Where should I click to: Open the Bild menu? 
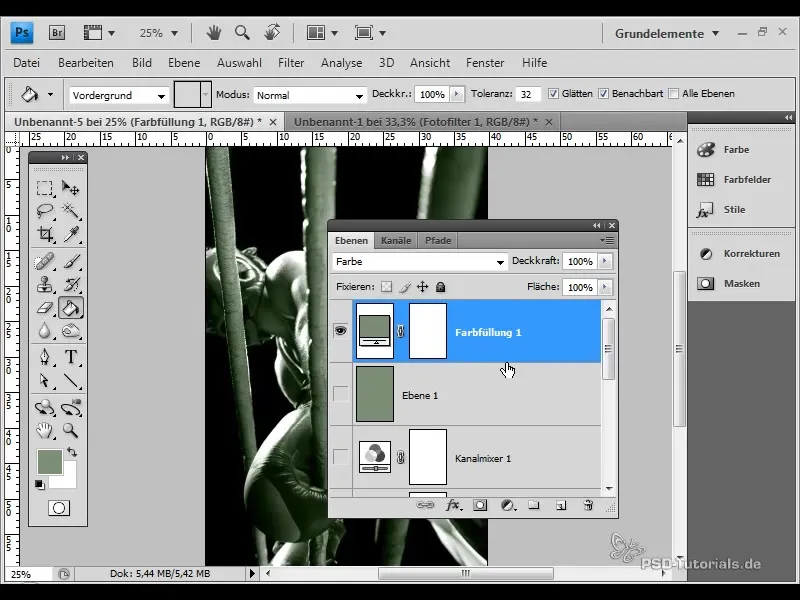click(141, 63)
